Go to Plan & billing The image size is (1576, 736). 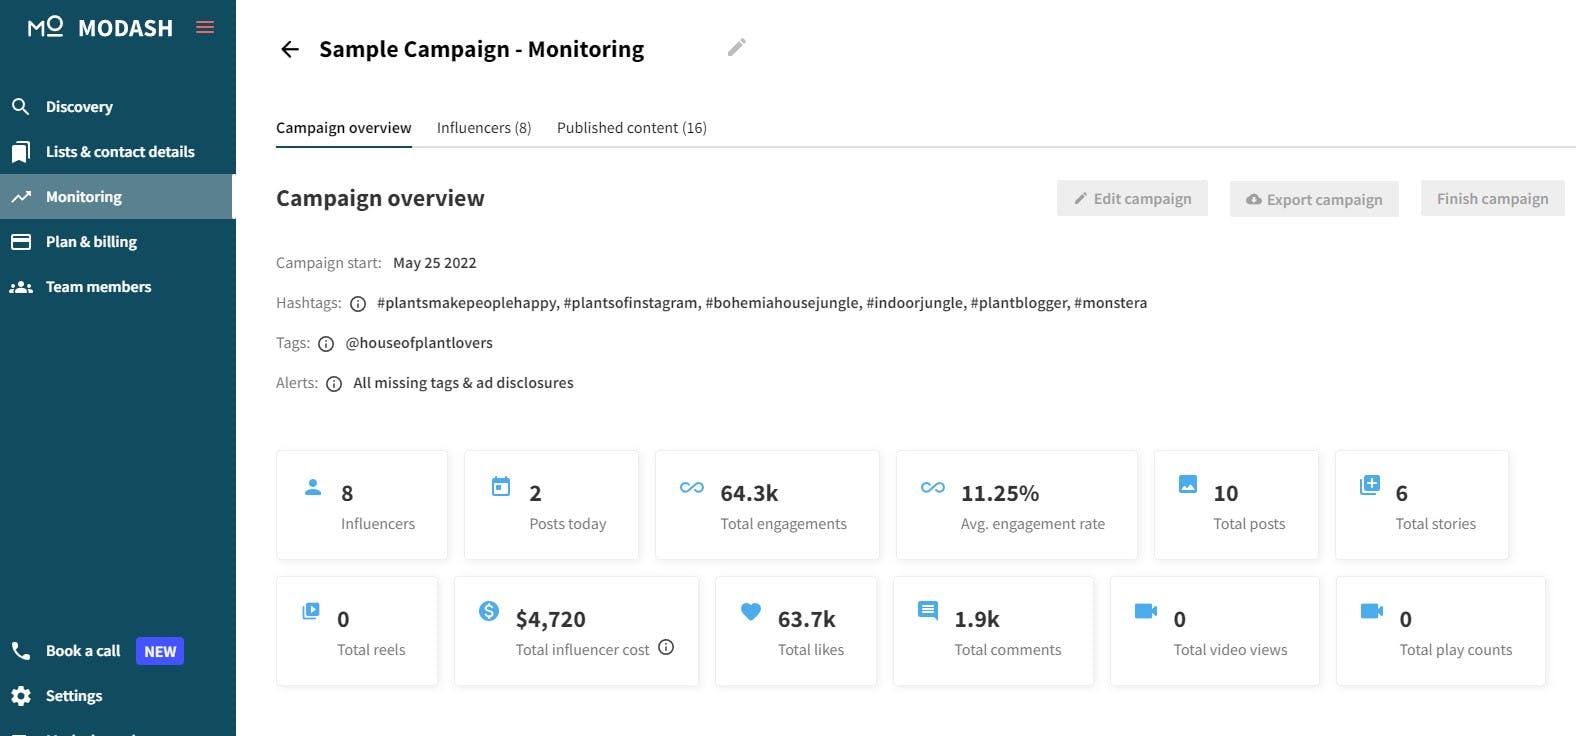click(91, 242)
